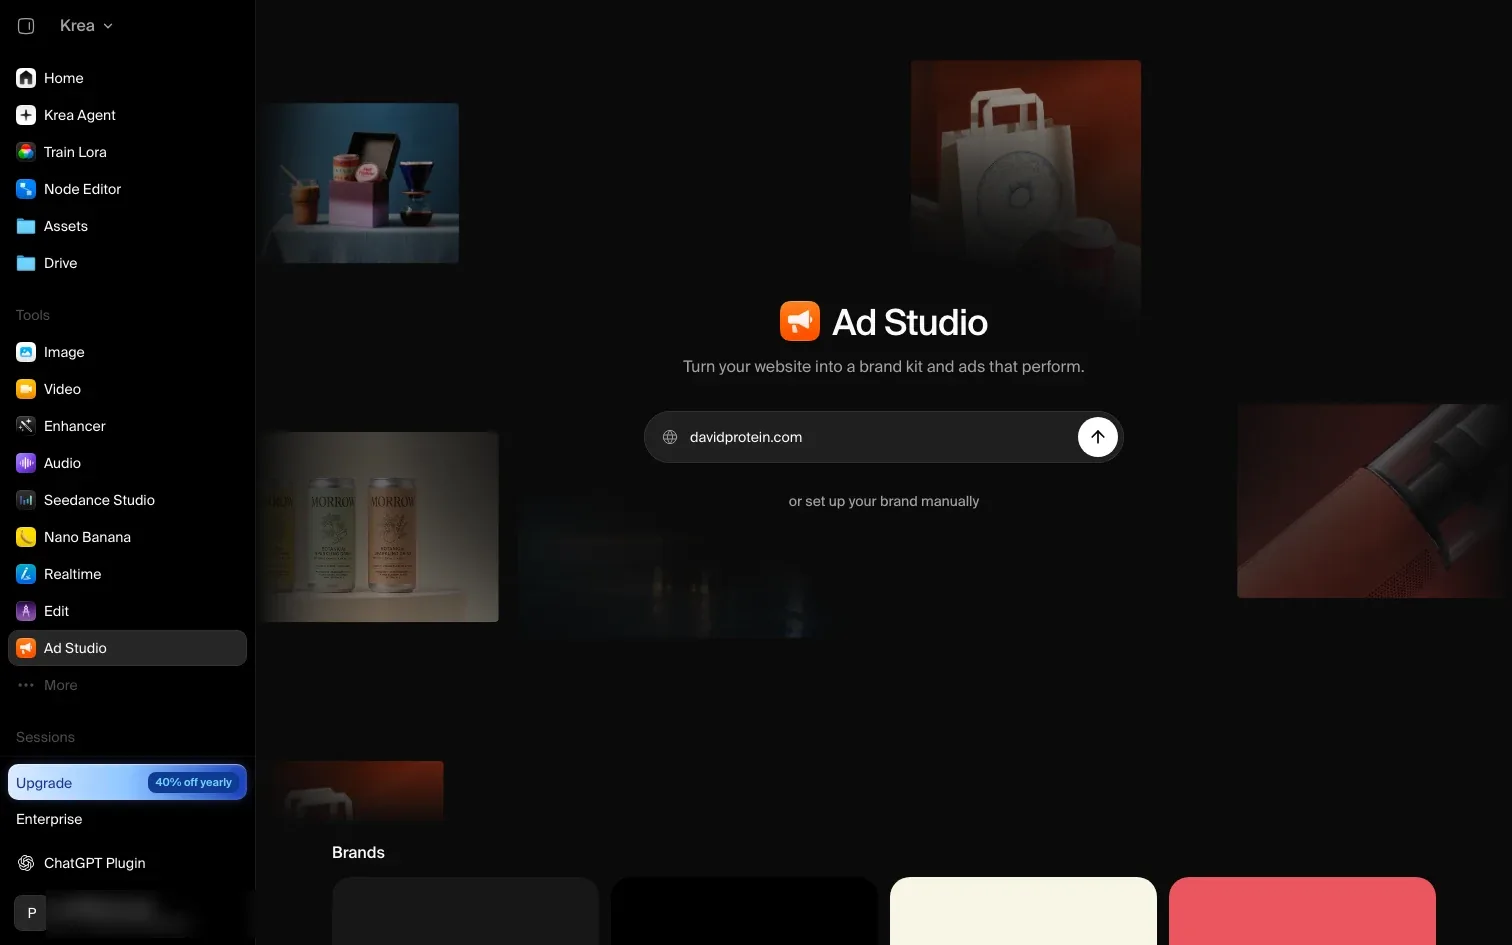Open the Enhancer tool icon
The width and height of the screenshot is (1512, 945).
(x=26, y=426)
